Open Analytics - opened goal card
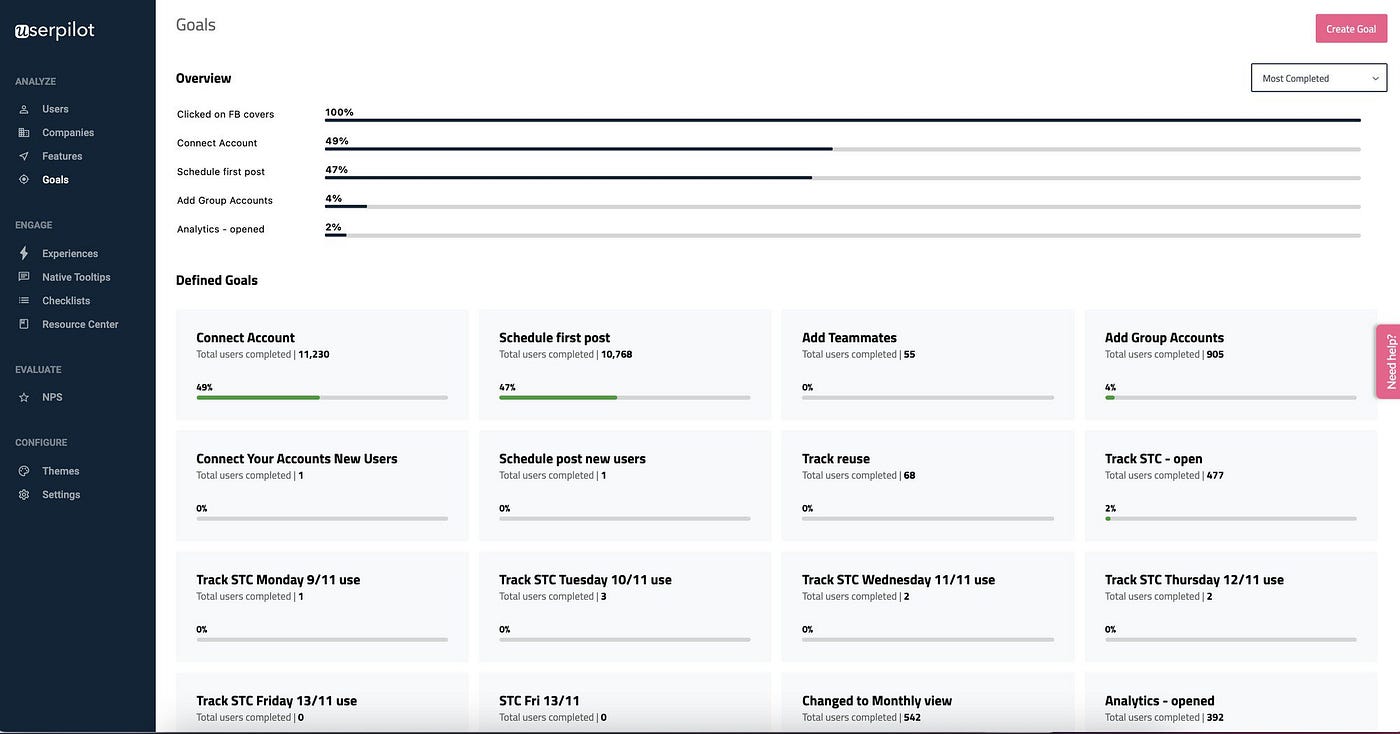 coord(1231,703)
